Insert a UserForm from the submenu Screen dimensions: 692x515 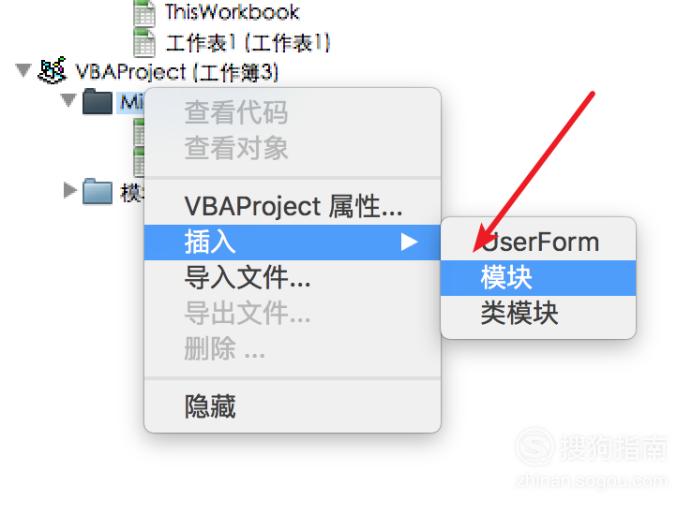click(538, 242)
